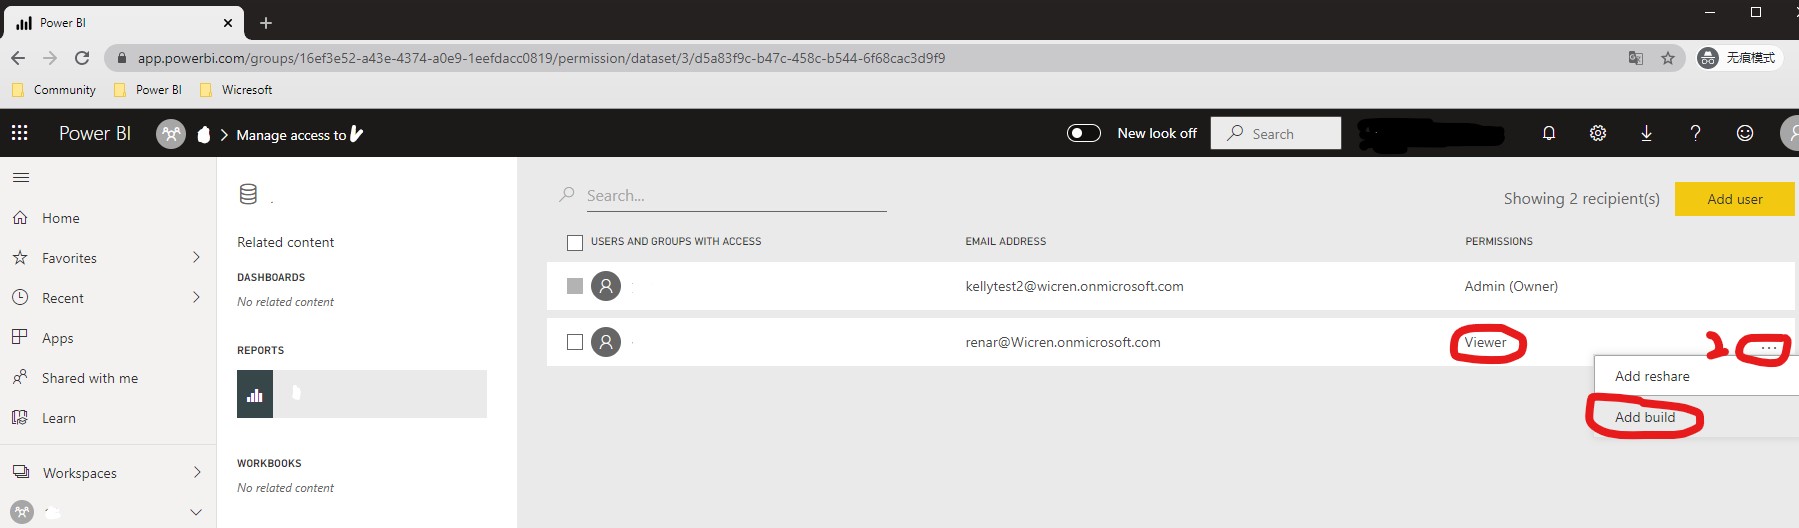Switch to the Power BI browser tab
The height and width of the screenshot is (528, 1799).
122,22
